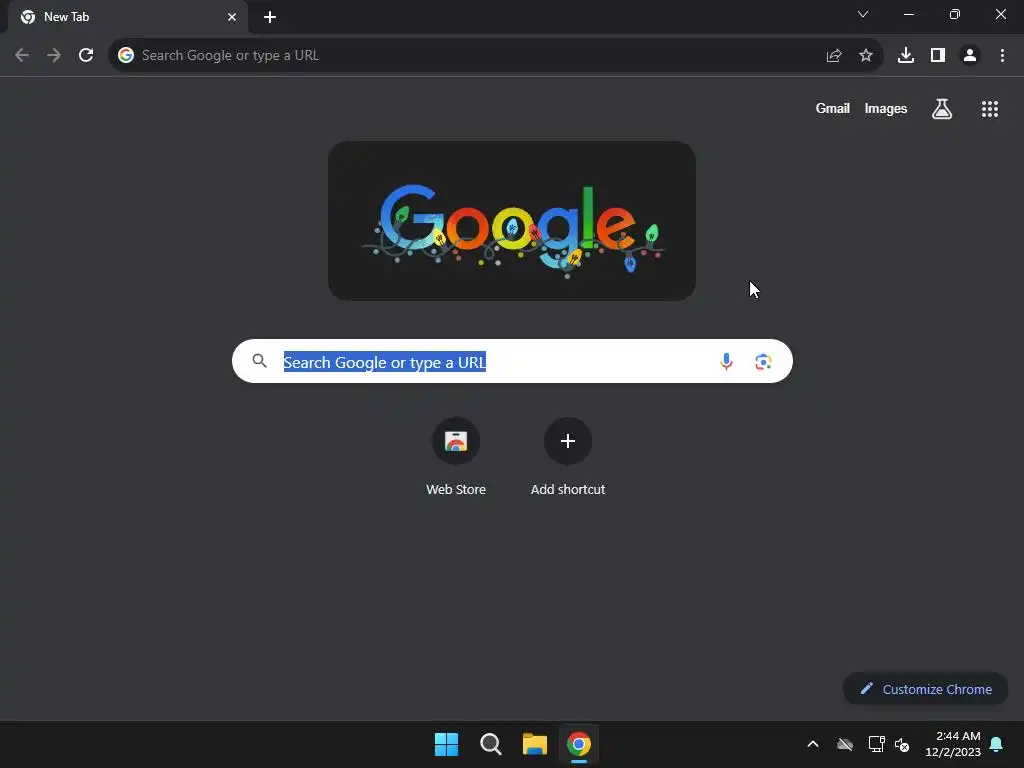Open the Web Store shortcut
The height and width of the screenshot is (768, 1024).
[456, 441]
